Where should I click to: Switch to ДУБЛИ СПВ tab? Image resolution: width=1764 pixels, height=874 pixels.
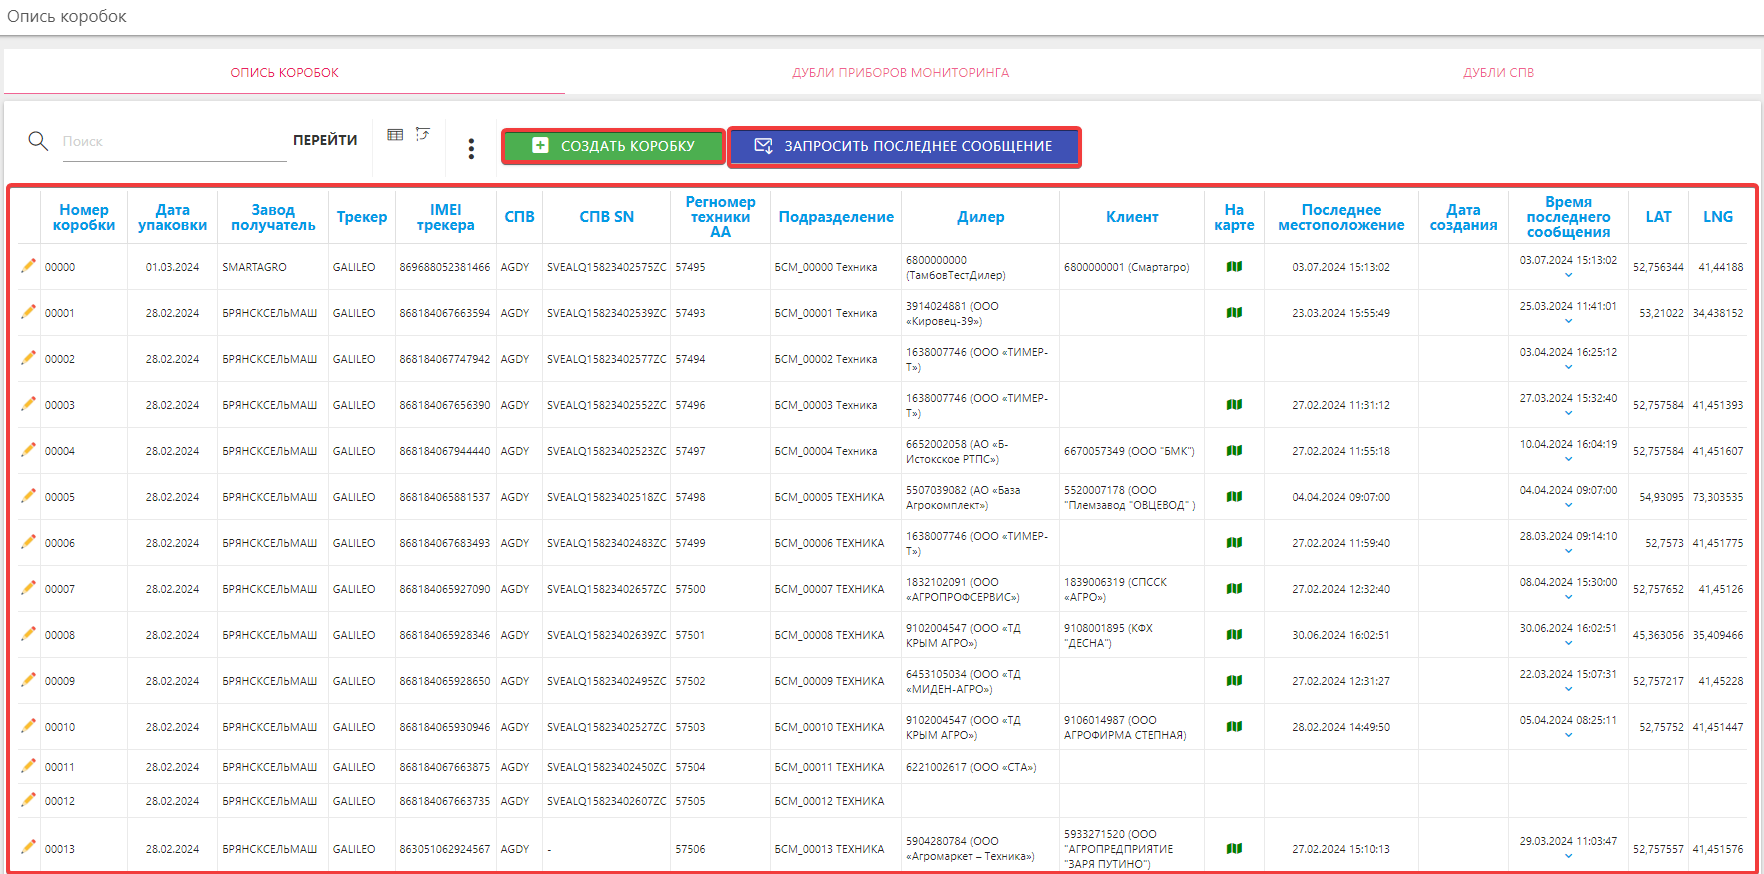[x=1498, y=73]
